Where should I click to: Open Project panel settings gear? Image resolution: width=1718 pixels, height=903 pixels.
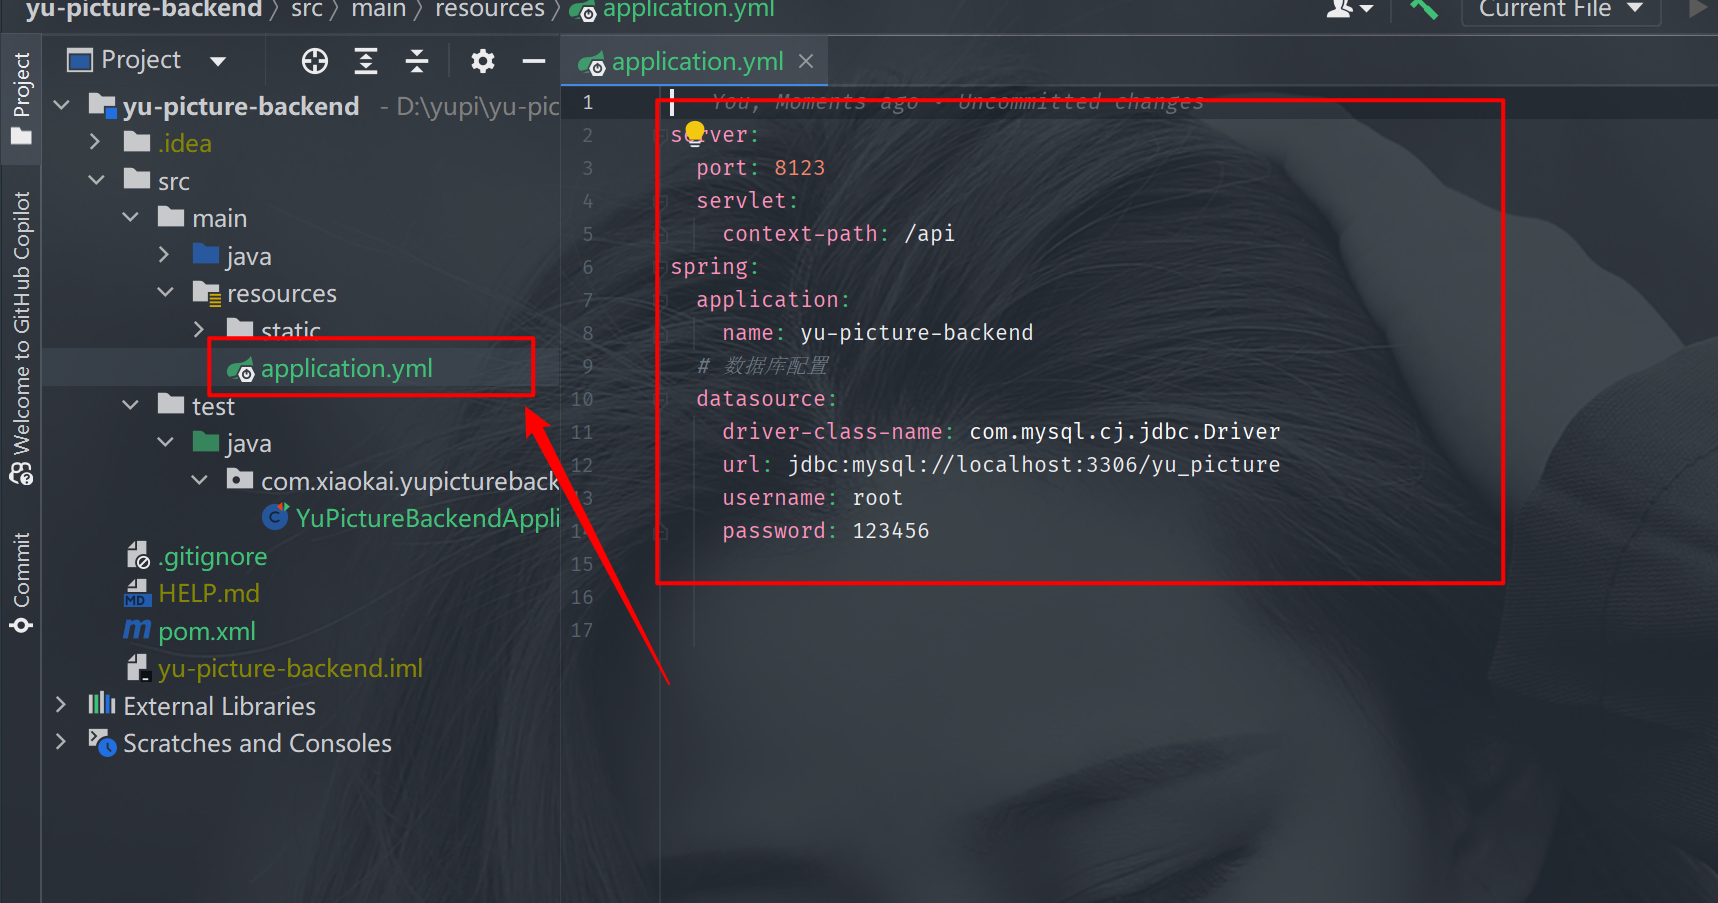point(483,62)
